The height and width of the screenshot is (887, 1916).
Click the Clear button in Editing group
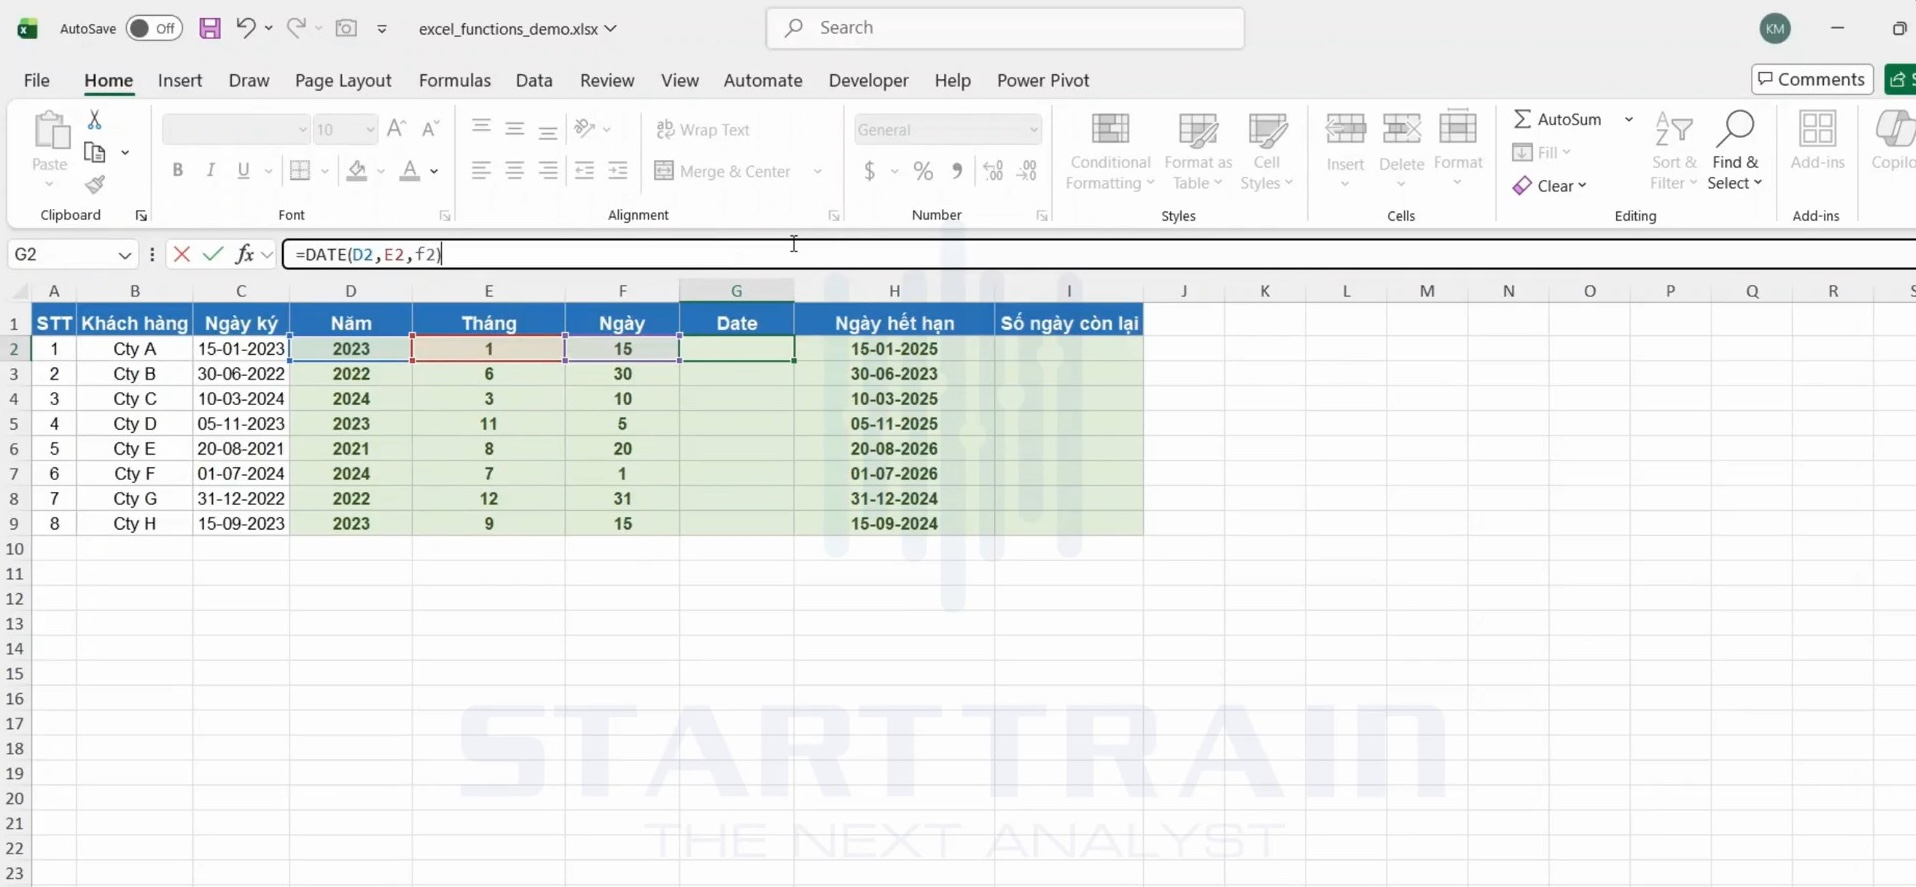click(1550, 186)
